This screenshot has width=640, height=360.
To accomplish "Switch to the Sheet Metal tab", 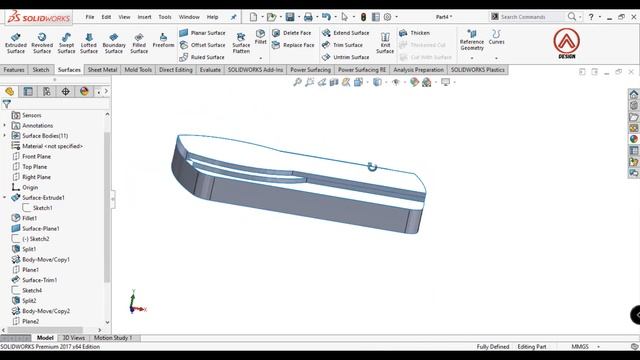I will click(102, 70).
